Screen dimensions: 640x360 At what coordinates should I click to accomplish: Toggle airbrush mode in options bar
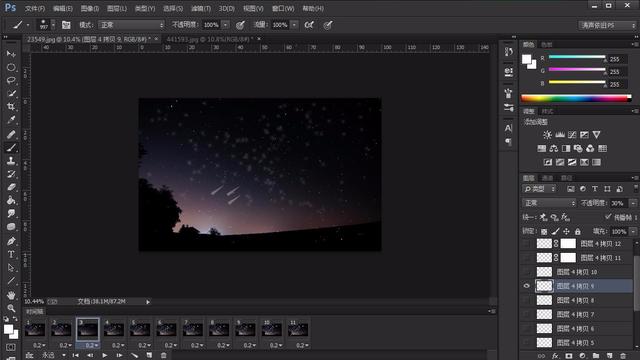pos(309,25)
